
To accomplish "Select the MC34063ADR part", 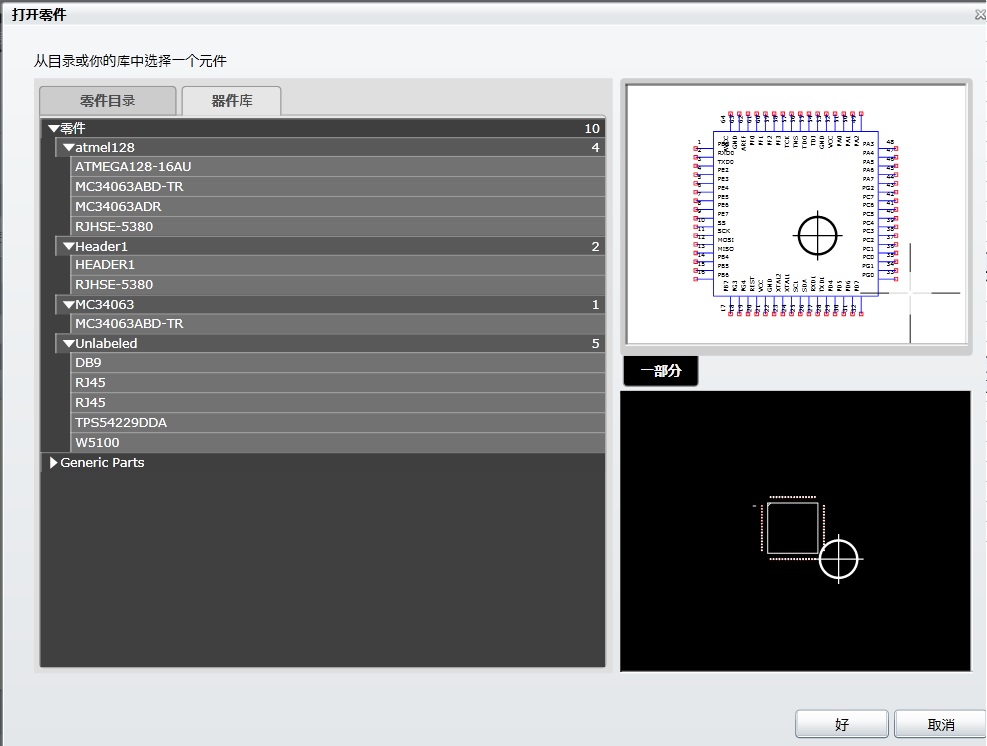I will tap(338, 207).
